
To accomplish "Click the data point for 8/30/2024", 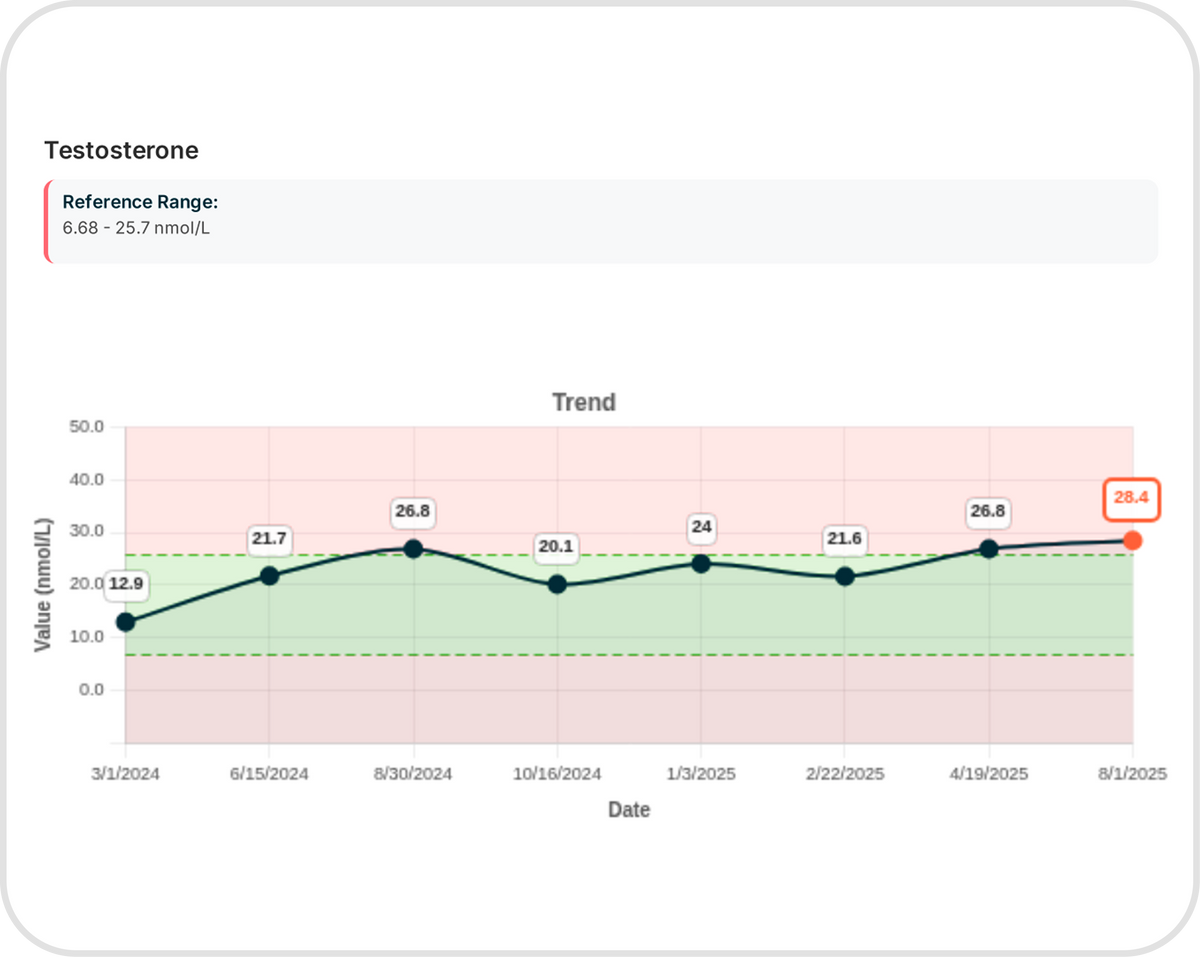I will (x=413, y=549).
